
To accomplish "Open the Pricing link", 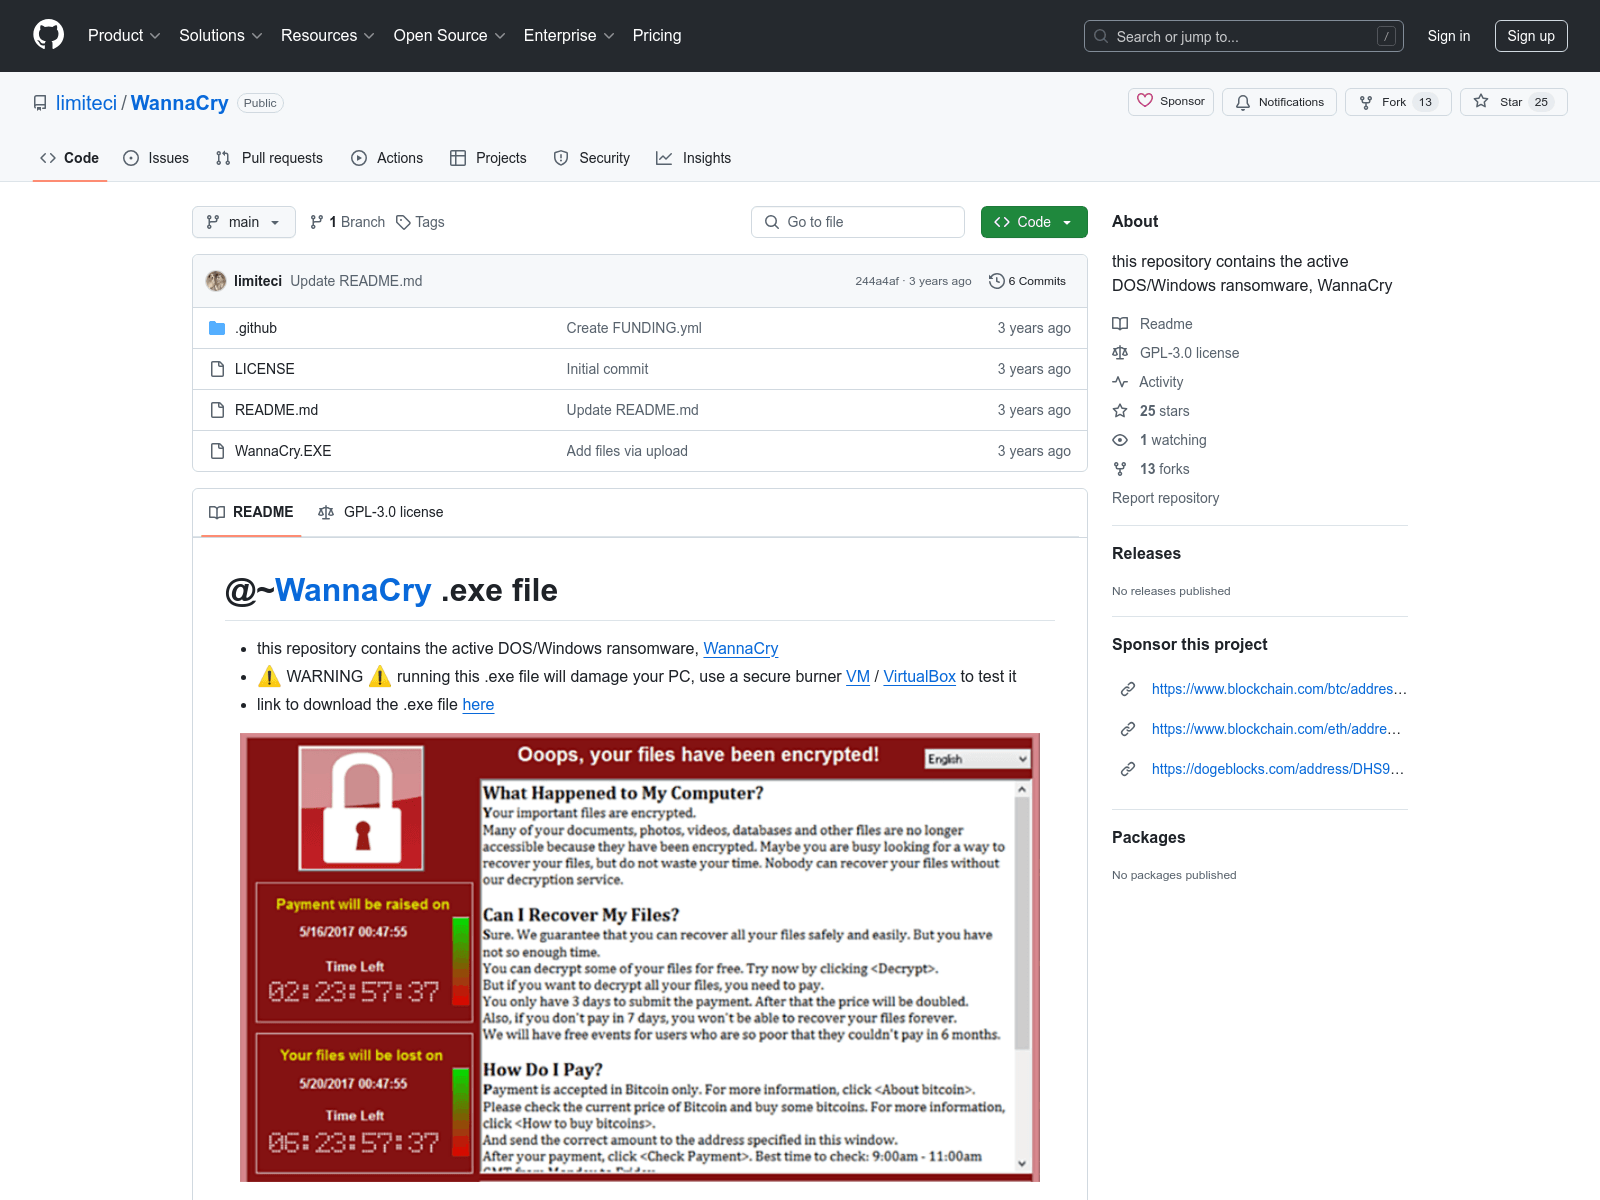I will pyautogui.click(x=657, y=35).
